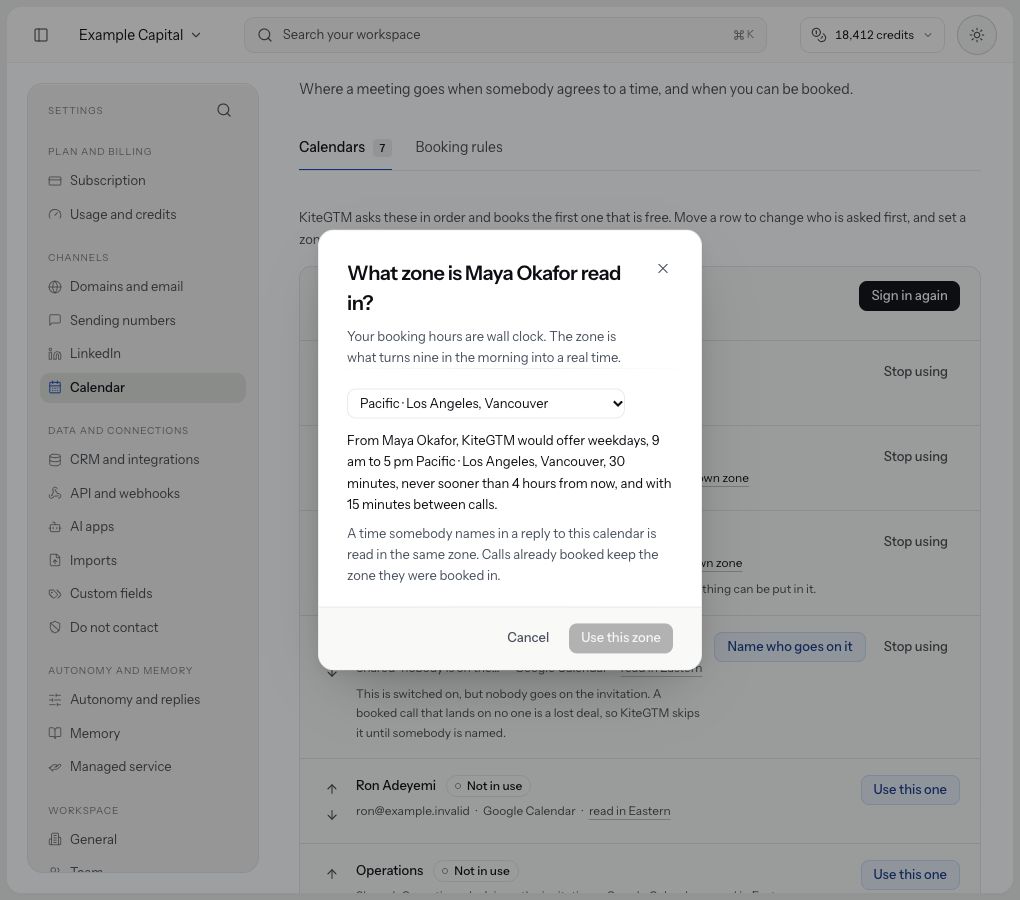Click the AI apps robot icon
Viewport: 1020px width, 900px height.
click(x=55, y=527)
